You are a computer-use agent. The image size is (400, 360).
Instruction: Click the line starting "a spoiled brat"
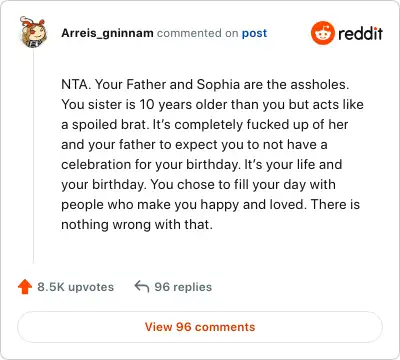click(x=205, y=125)
